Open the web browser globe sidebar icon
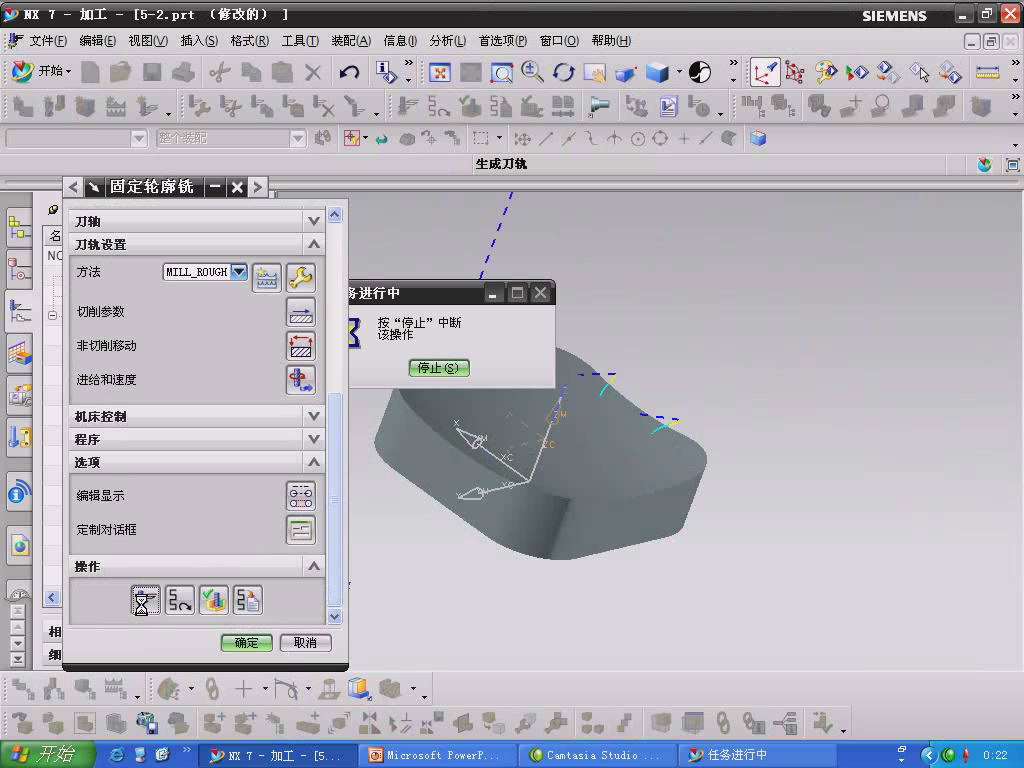The width and height of the screenshot is (1024, 768). coord(20,545)
